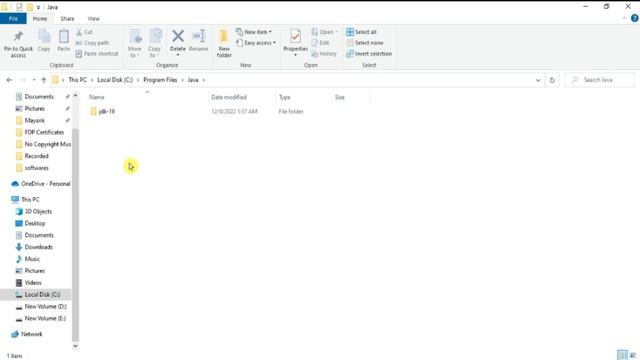Select New Volume (D:) in sidebar
This screenshot has width=640, height=360.
tap(45, 307)
